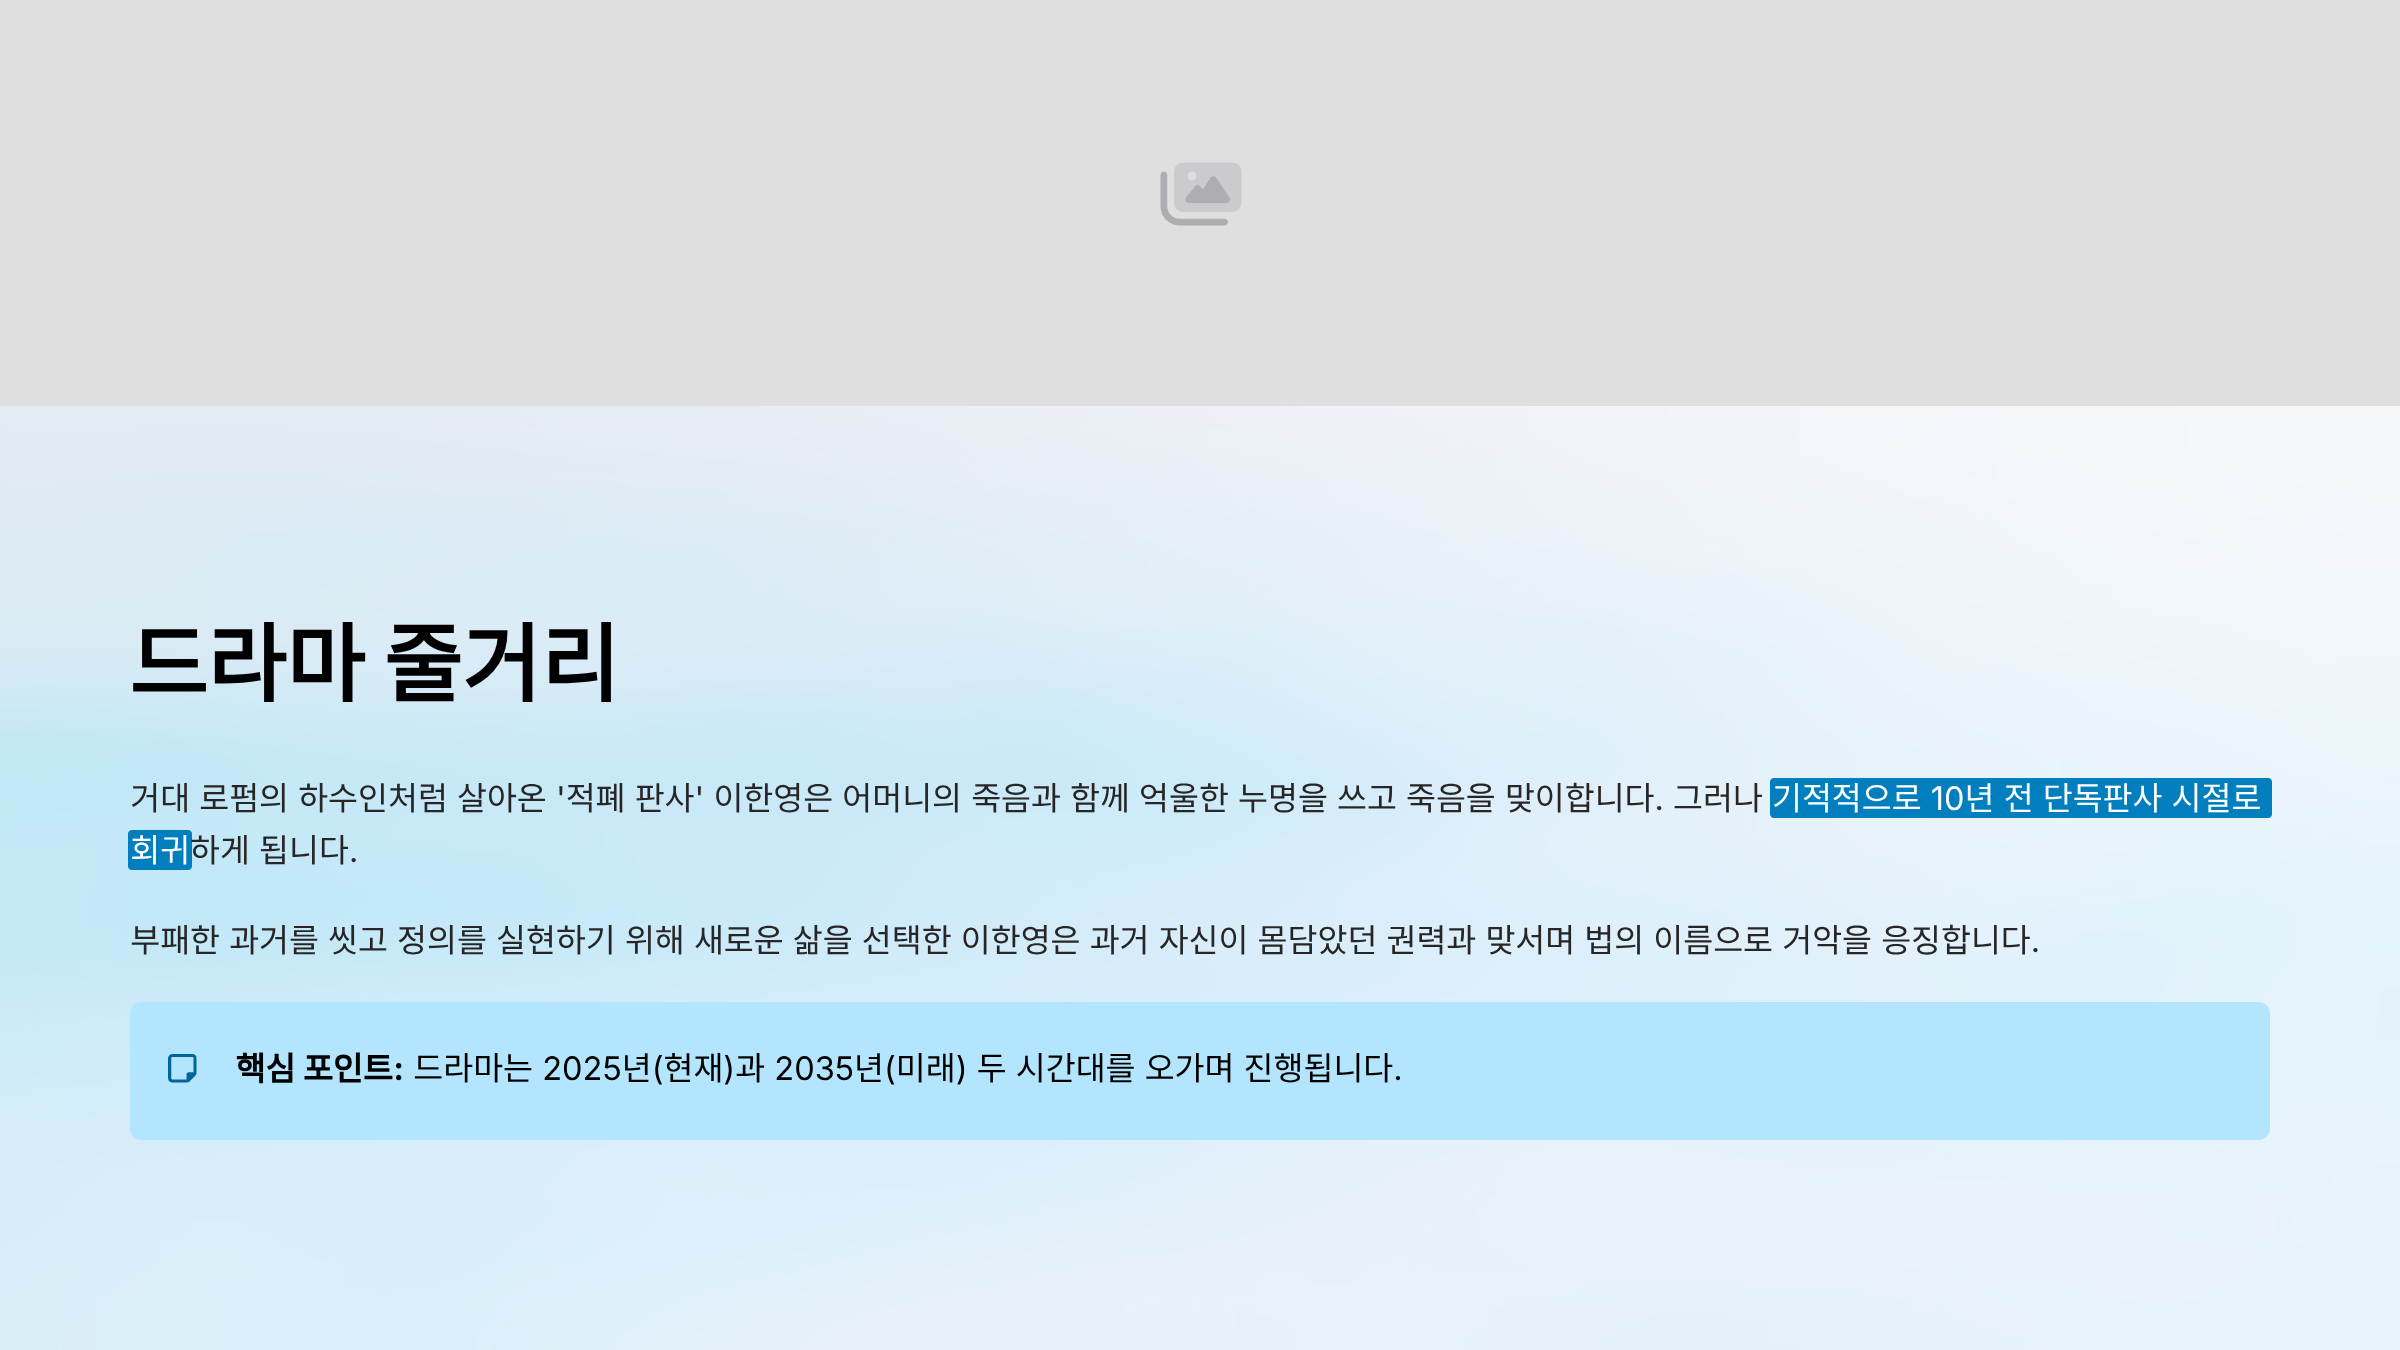
Task: Click '부패한 과거를' starting second paragraph
Action: [x=224, y=940]
